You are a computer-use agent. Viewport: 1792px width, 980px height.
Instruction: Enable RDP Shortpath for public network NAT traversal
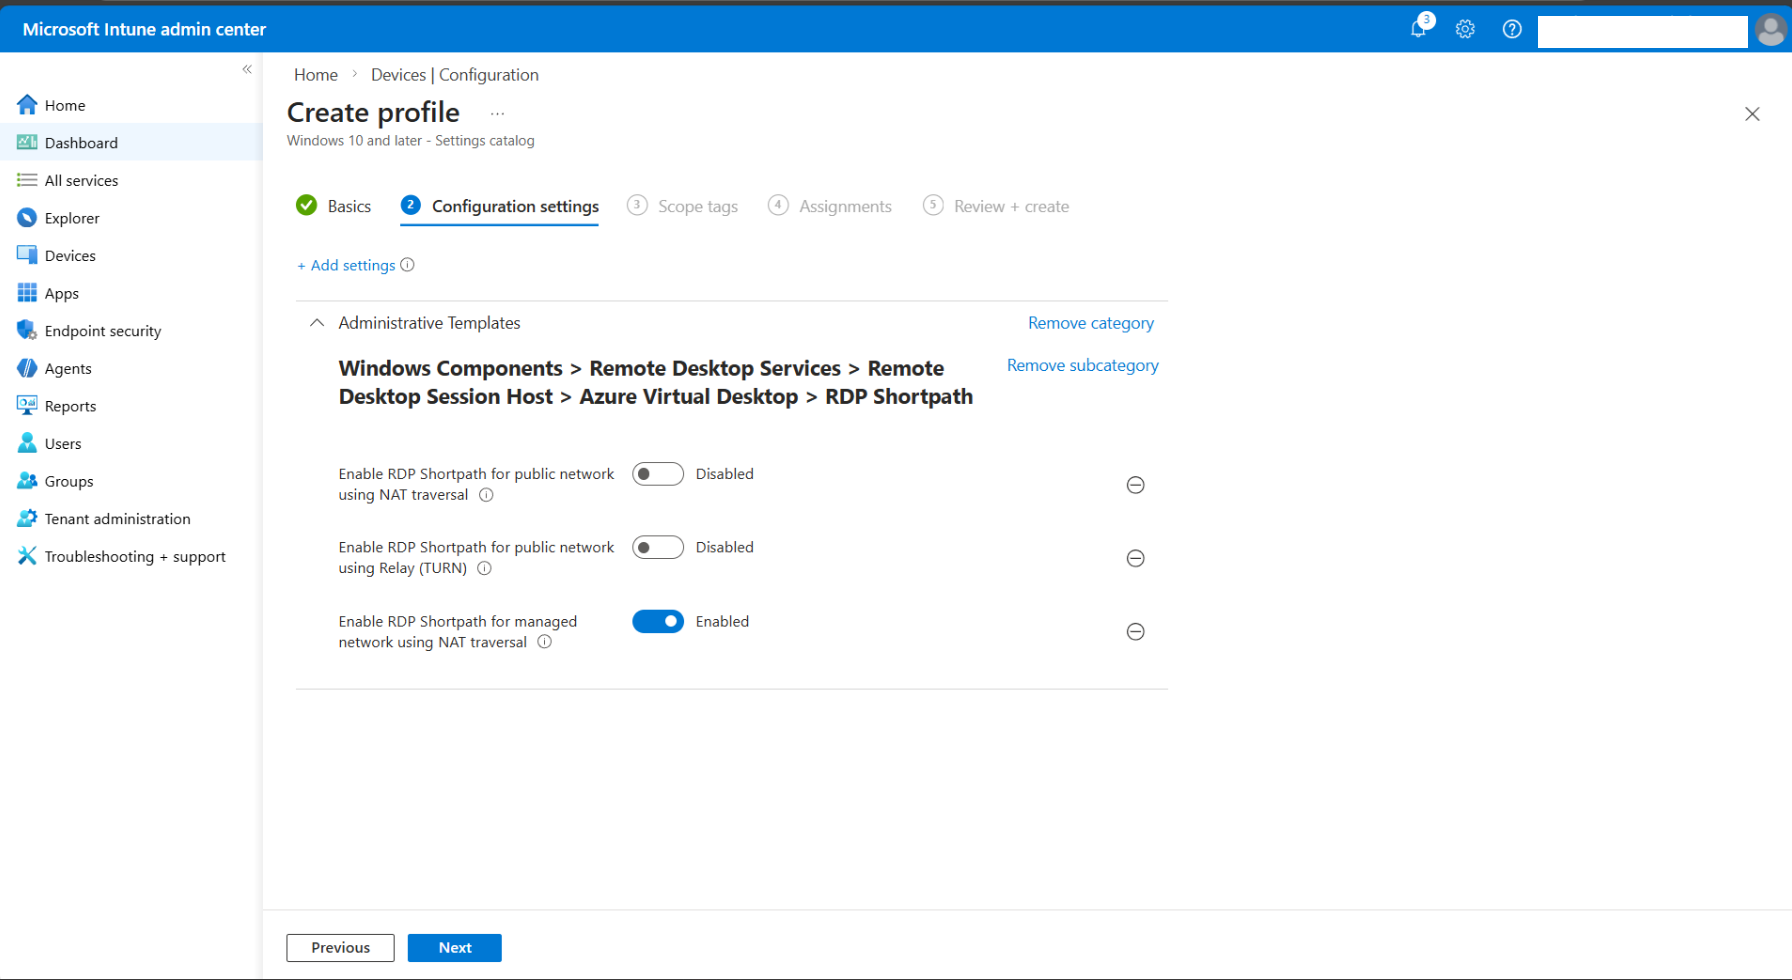click(x=658, y=473)
